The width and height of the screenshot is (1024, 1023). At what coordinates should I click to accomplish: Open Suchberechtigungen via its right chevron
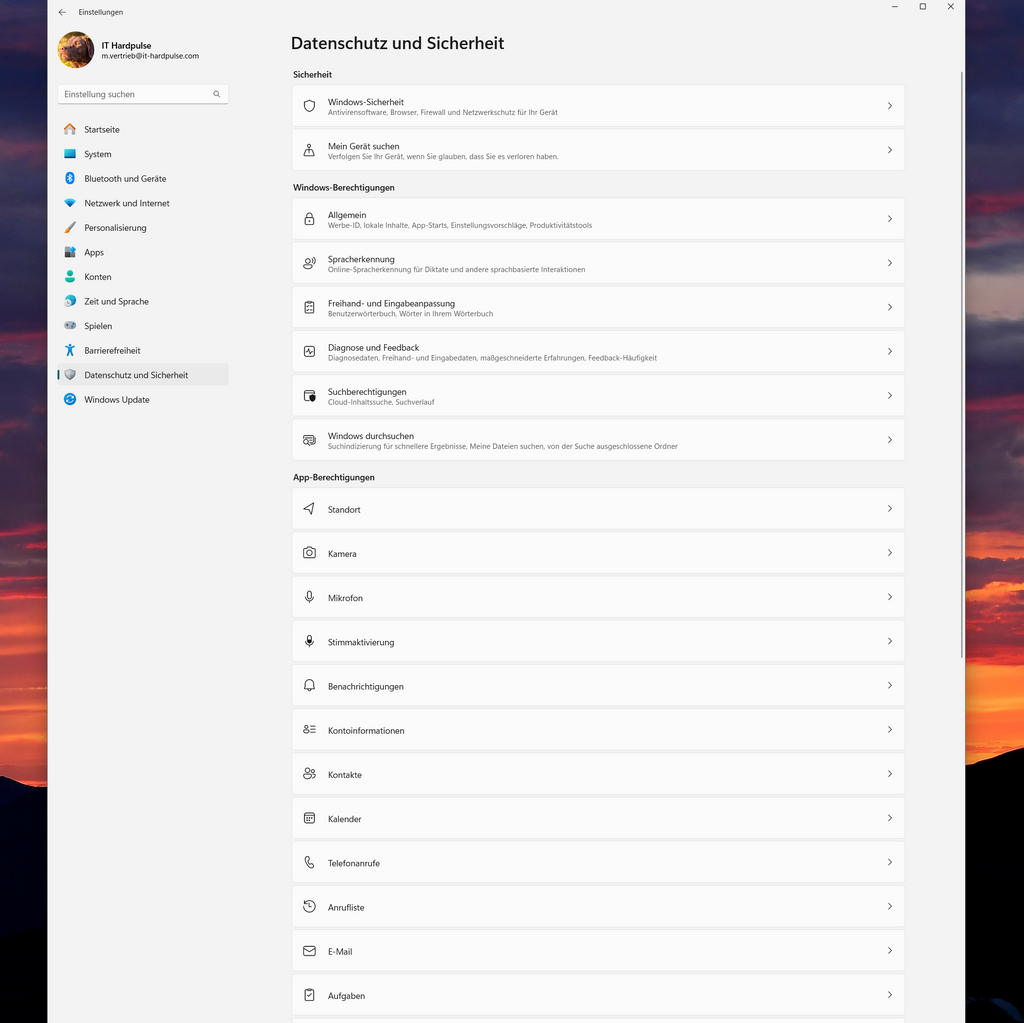click(x=889, y=396)
